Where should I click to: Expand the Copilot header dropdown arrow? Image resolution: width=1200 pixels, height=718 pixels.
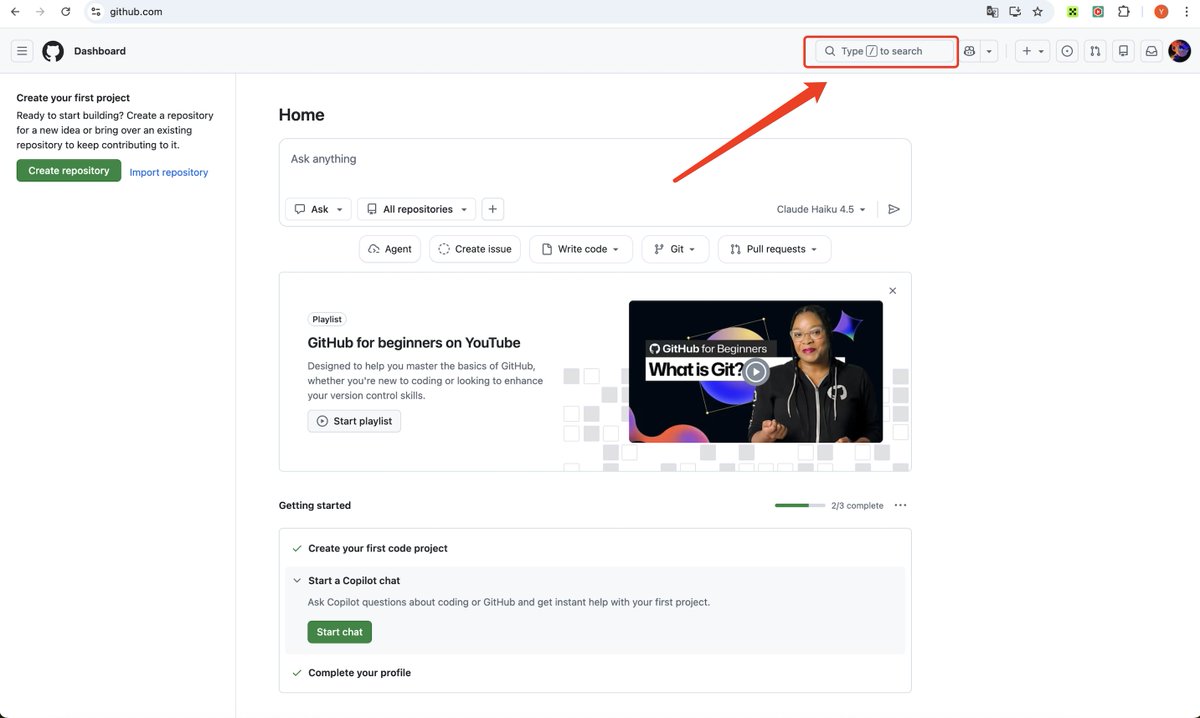coord(989,51)
